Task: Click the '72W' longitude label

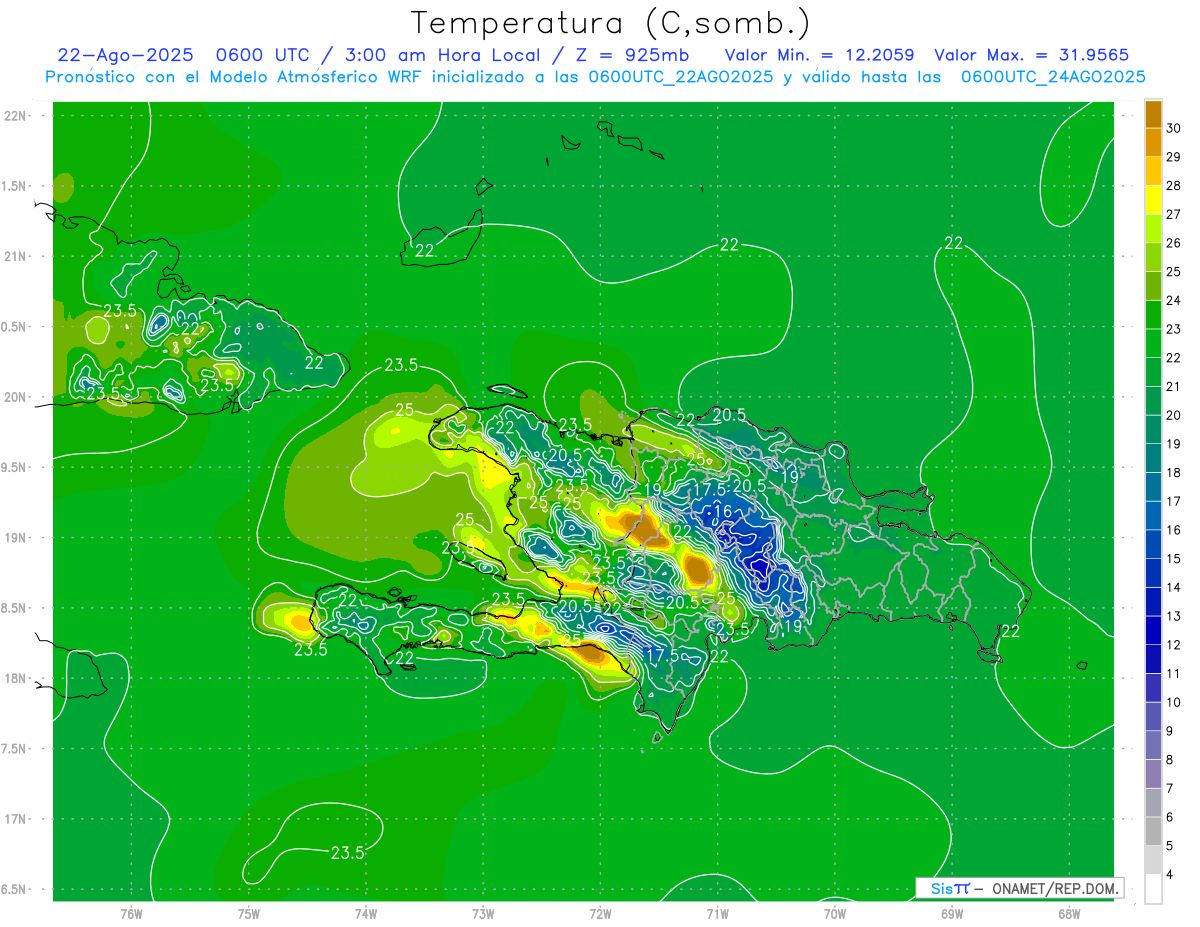Action: point(600,913)
